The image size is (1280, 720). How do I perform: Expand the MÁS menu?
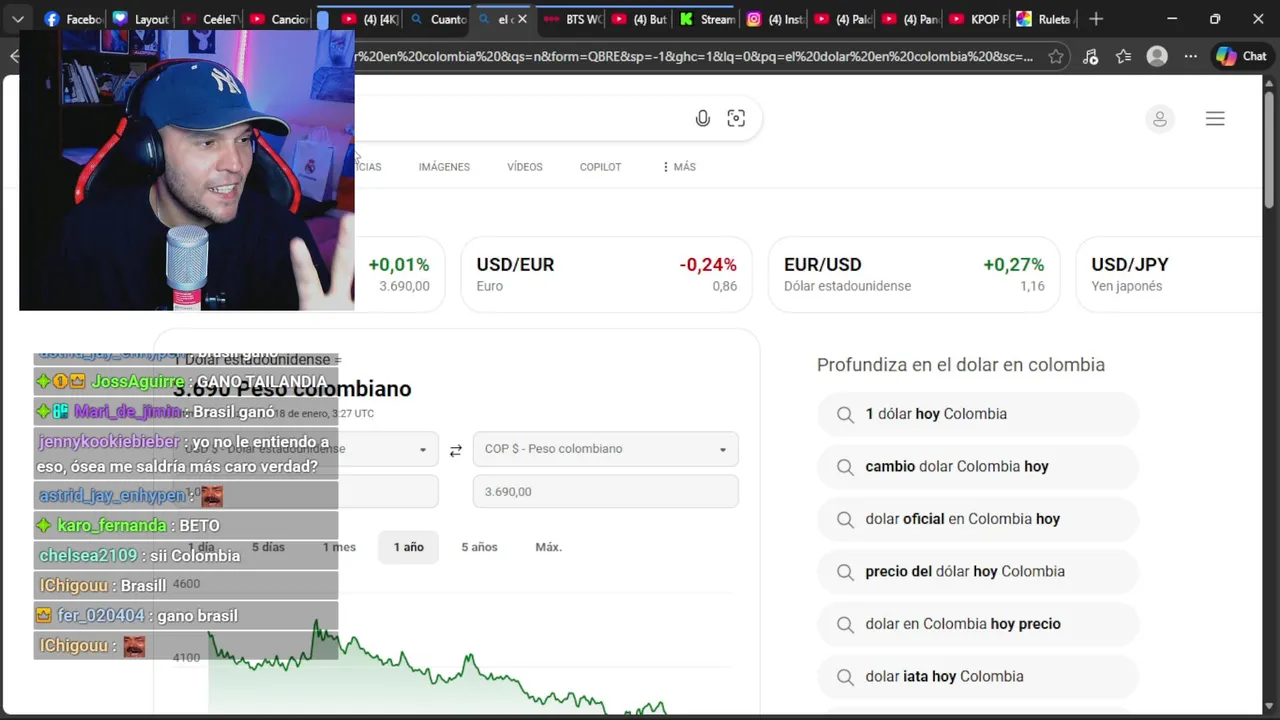tap(679, 167)
